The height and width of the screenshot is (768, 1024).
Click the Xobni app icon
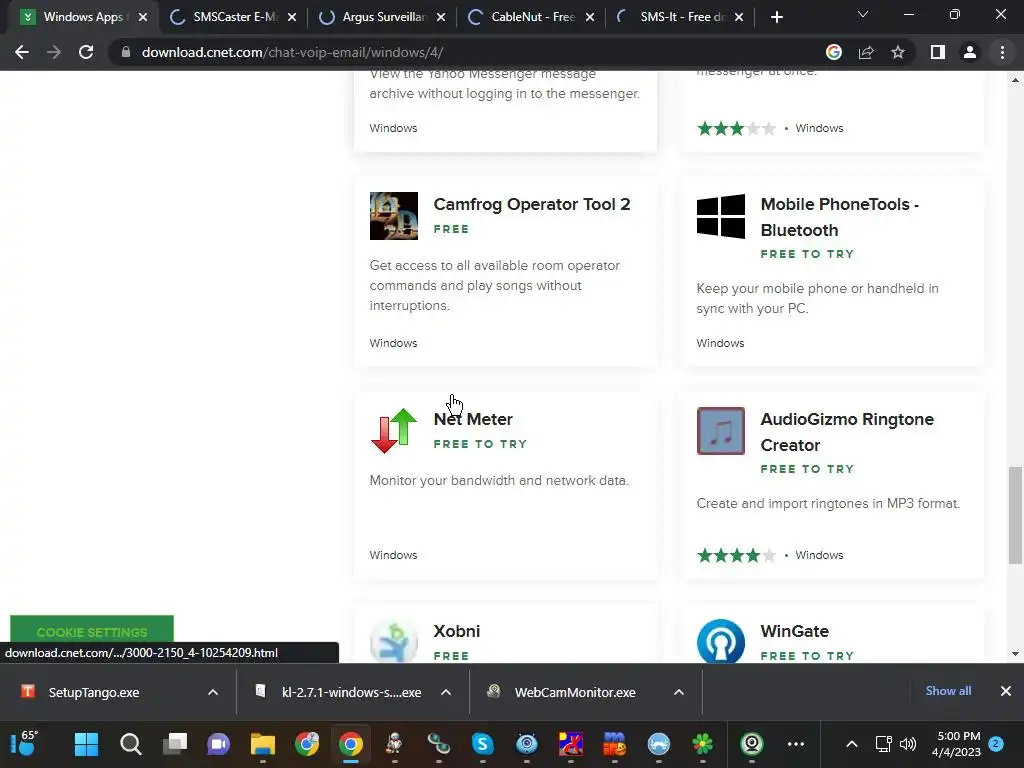pos(394,641)
